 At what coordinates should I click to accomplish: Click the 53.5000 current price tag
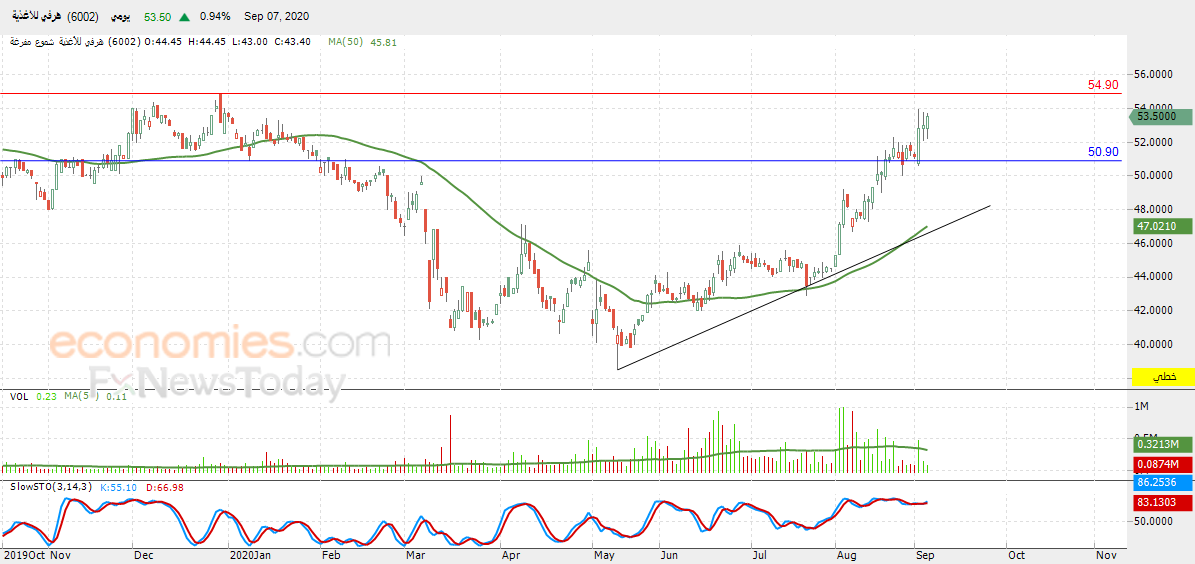pyautogui.click(x=1155, y=117)
